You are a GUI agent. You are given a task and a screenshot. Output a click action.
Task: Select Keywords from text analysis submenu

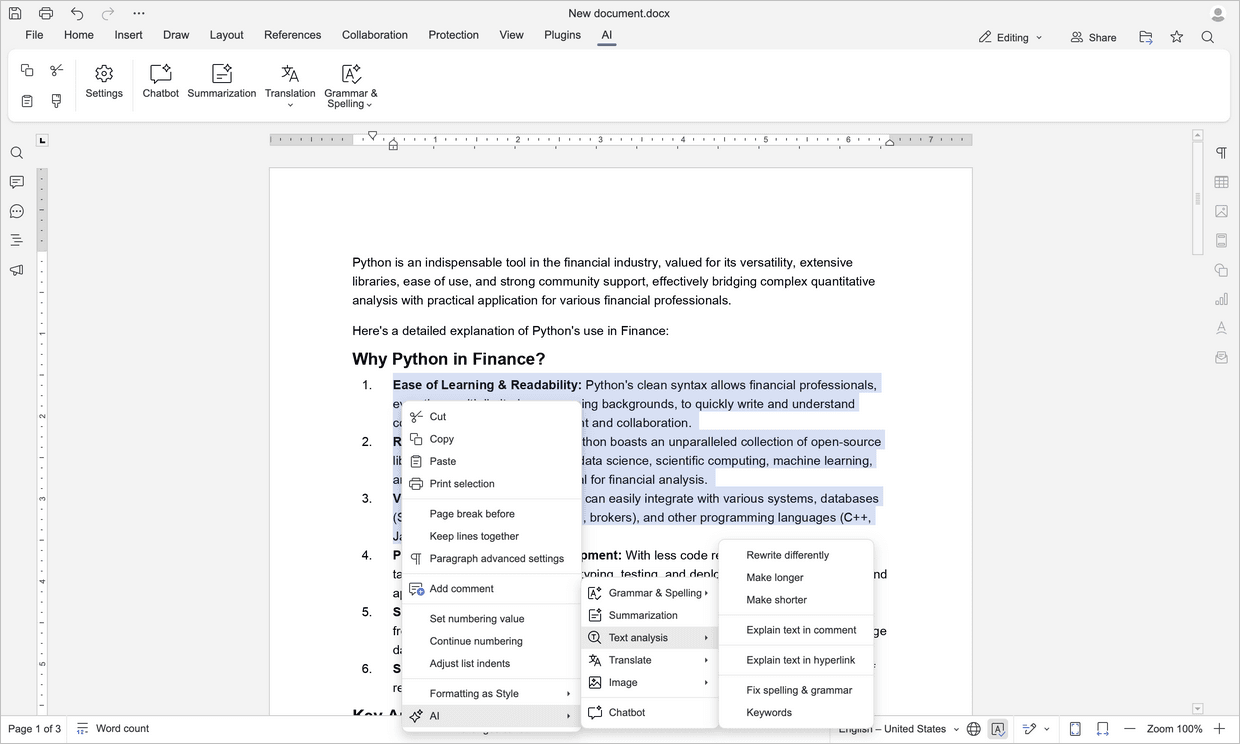coord(796,713)
